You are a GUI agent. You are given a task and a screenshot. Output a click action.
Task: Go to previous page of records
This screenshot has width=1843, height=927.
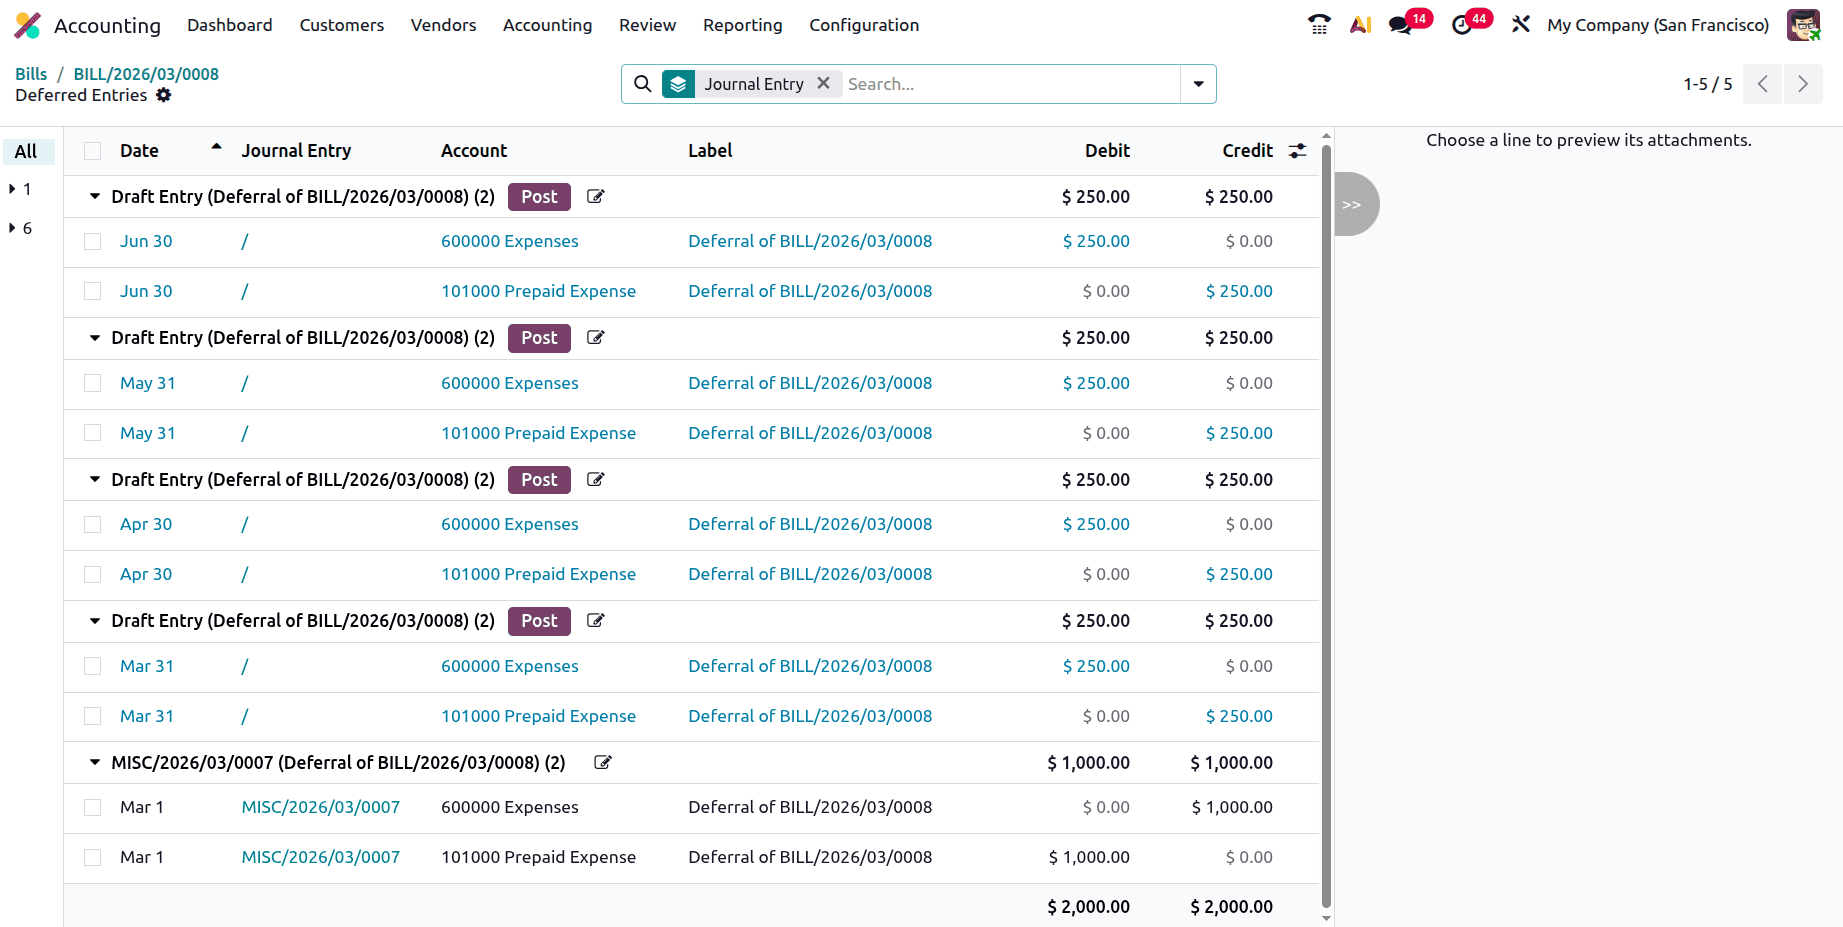coord(1763,84)
